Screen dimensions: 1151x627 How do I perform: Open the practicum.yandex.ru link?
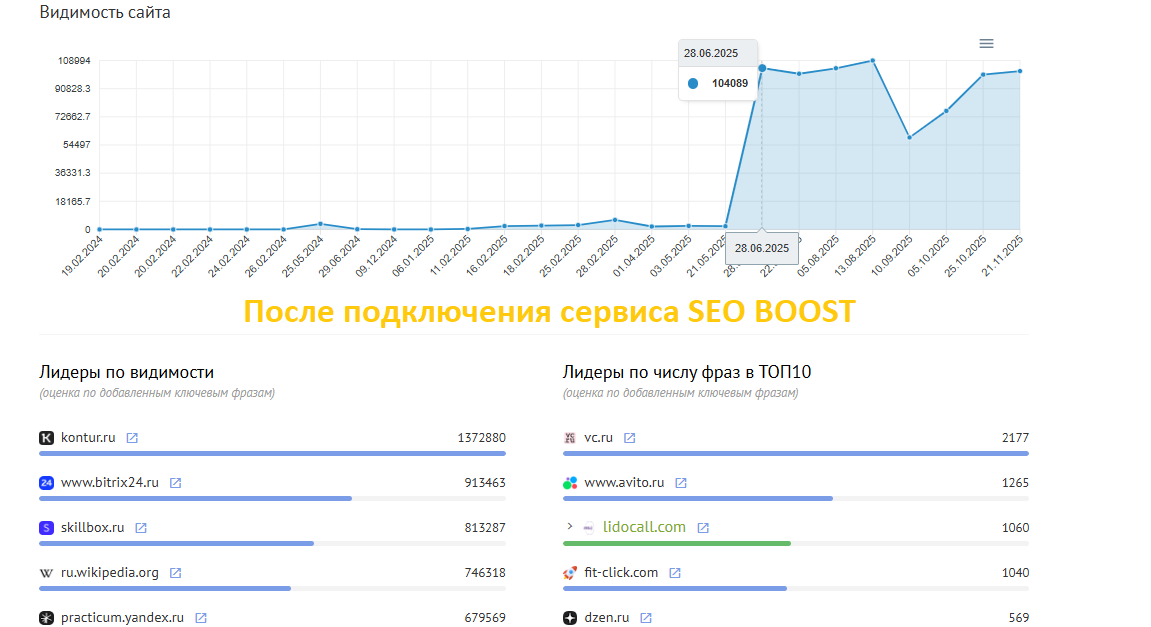coord(120,617)
